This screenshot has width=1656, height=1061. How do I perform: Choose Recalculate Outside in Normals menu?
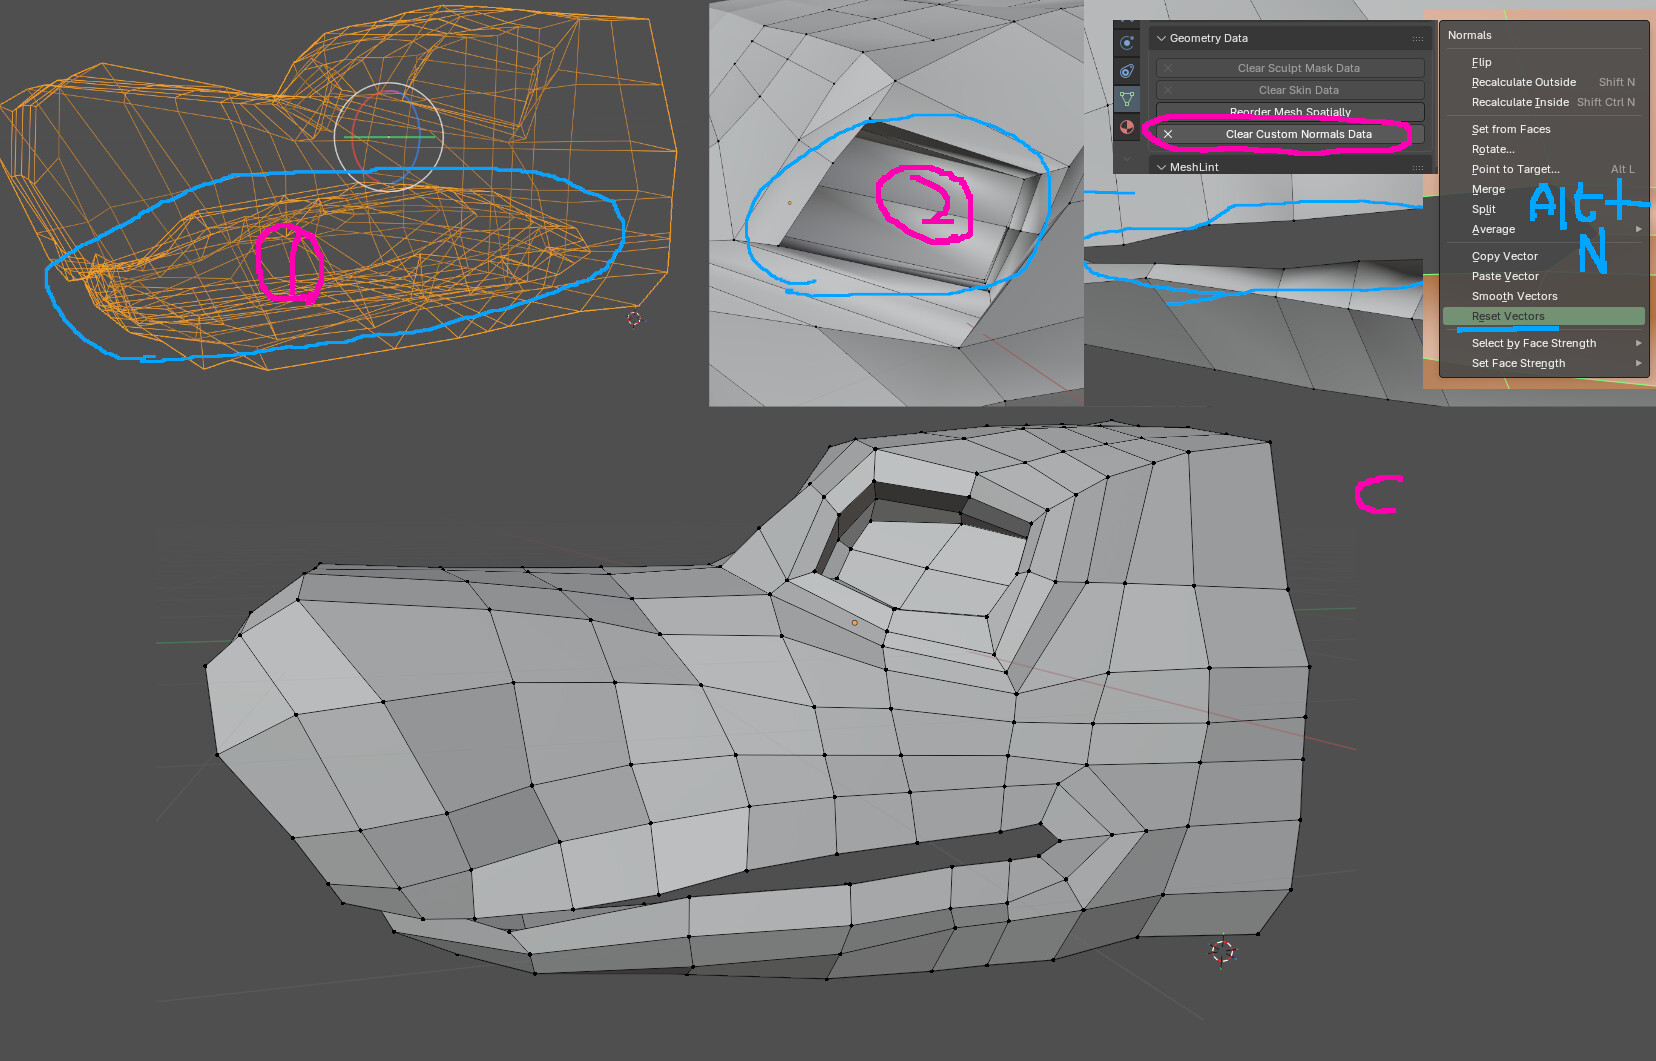1544,82
